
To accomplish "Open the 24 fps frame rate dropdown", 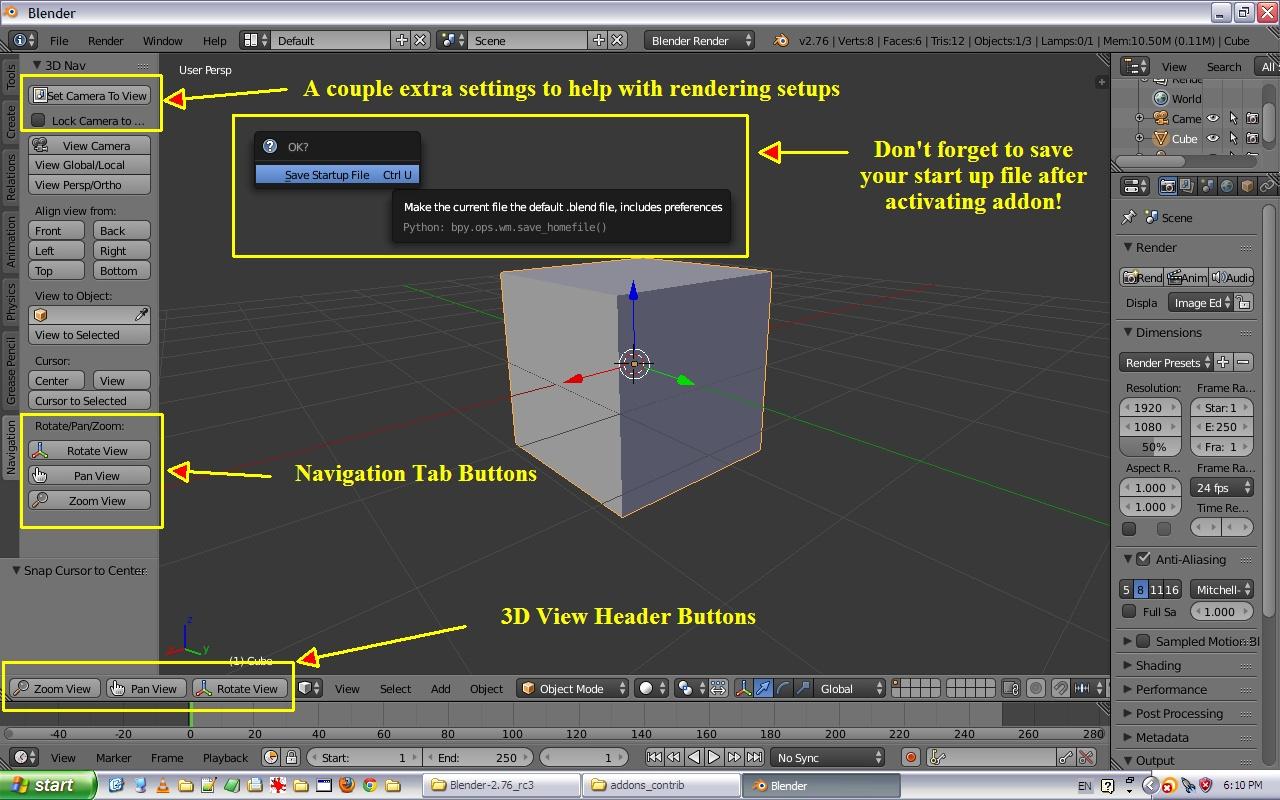I will (x=1221, y=487).
